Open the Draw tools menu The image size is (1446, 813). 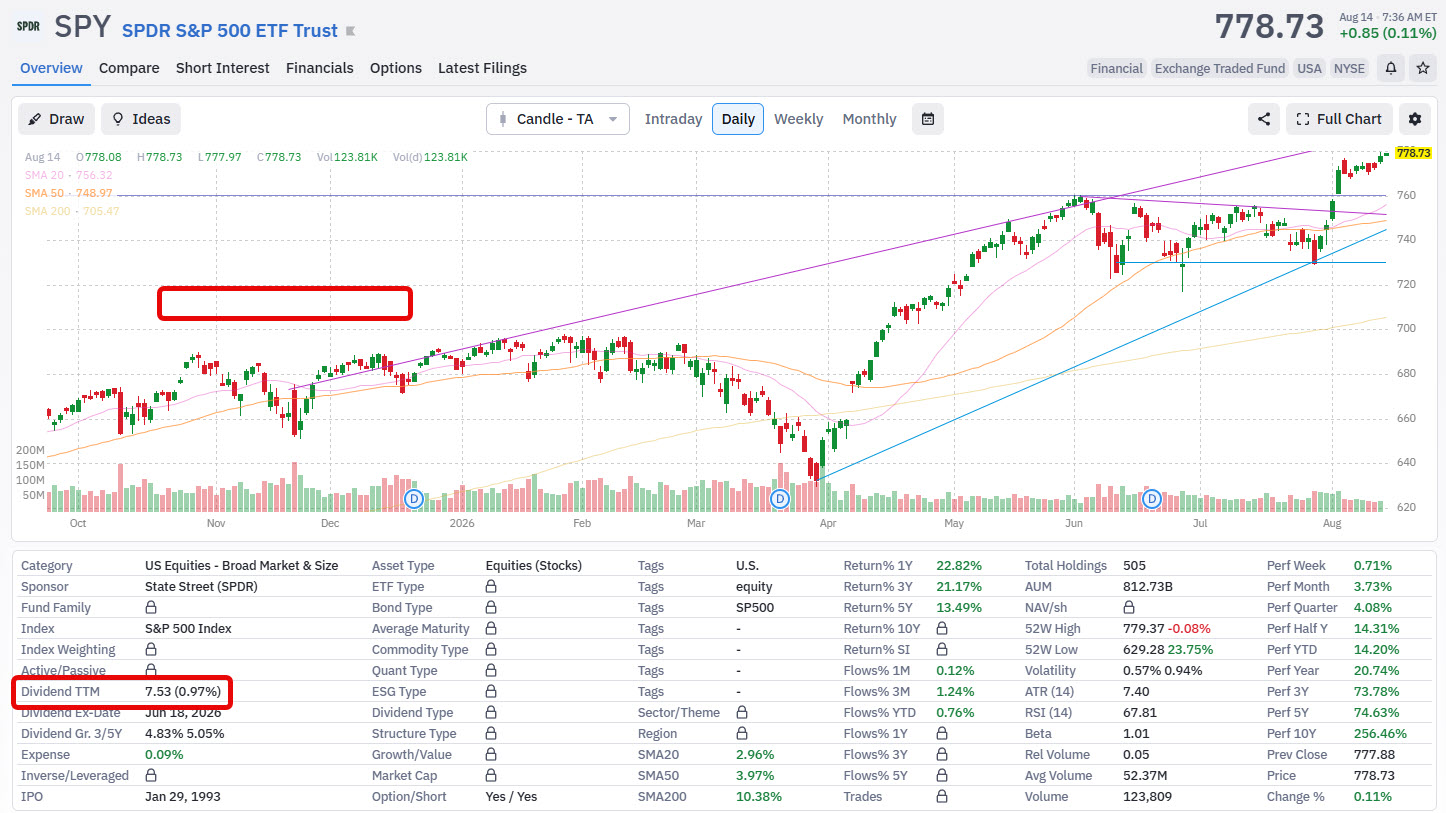pyautogui.click(x=57, y=119)
